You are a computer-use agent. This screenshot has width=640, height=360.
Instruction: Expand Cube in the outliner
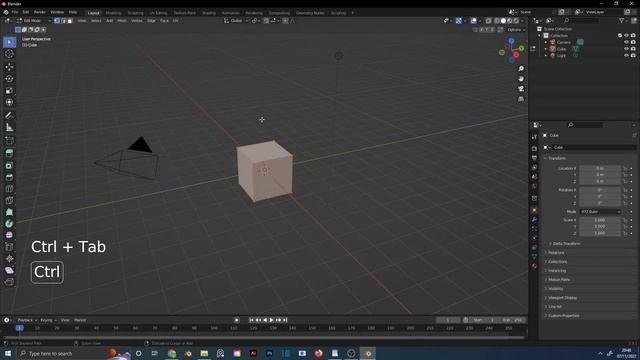[x=546, y=49]
